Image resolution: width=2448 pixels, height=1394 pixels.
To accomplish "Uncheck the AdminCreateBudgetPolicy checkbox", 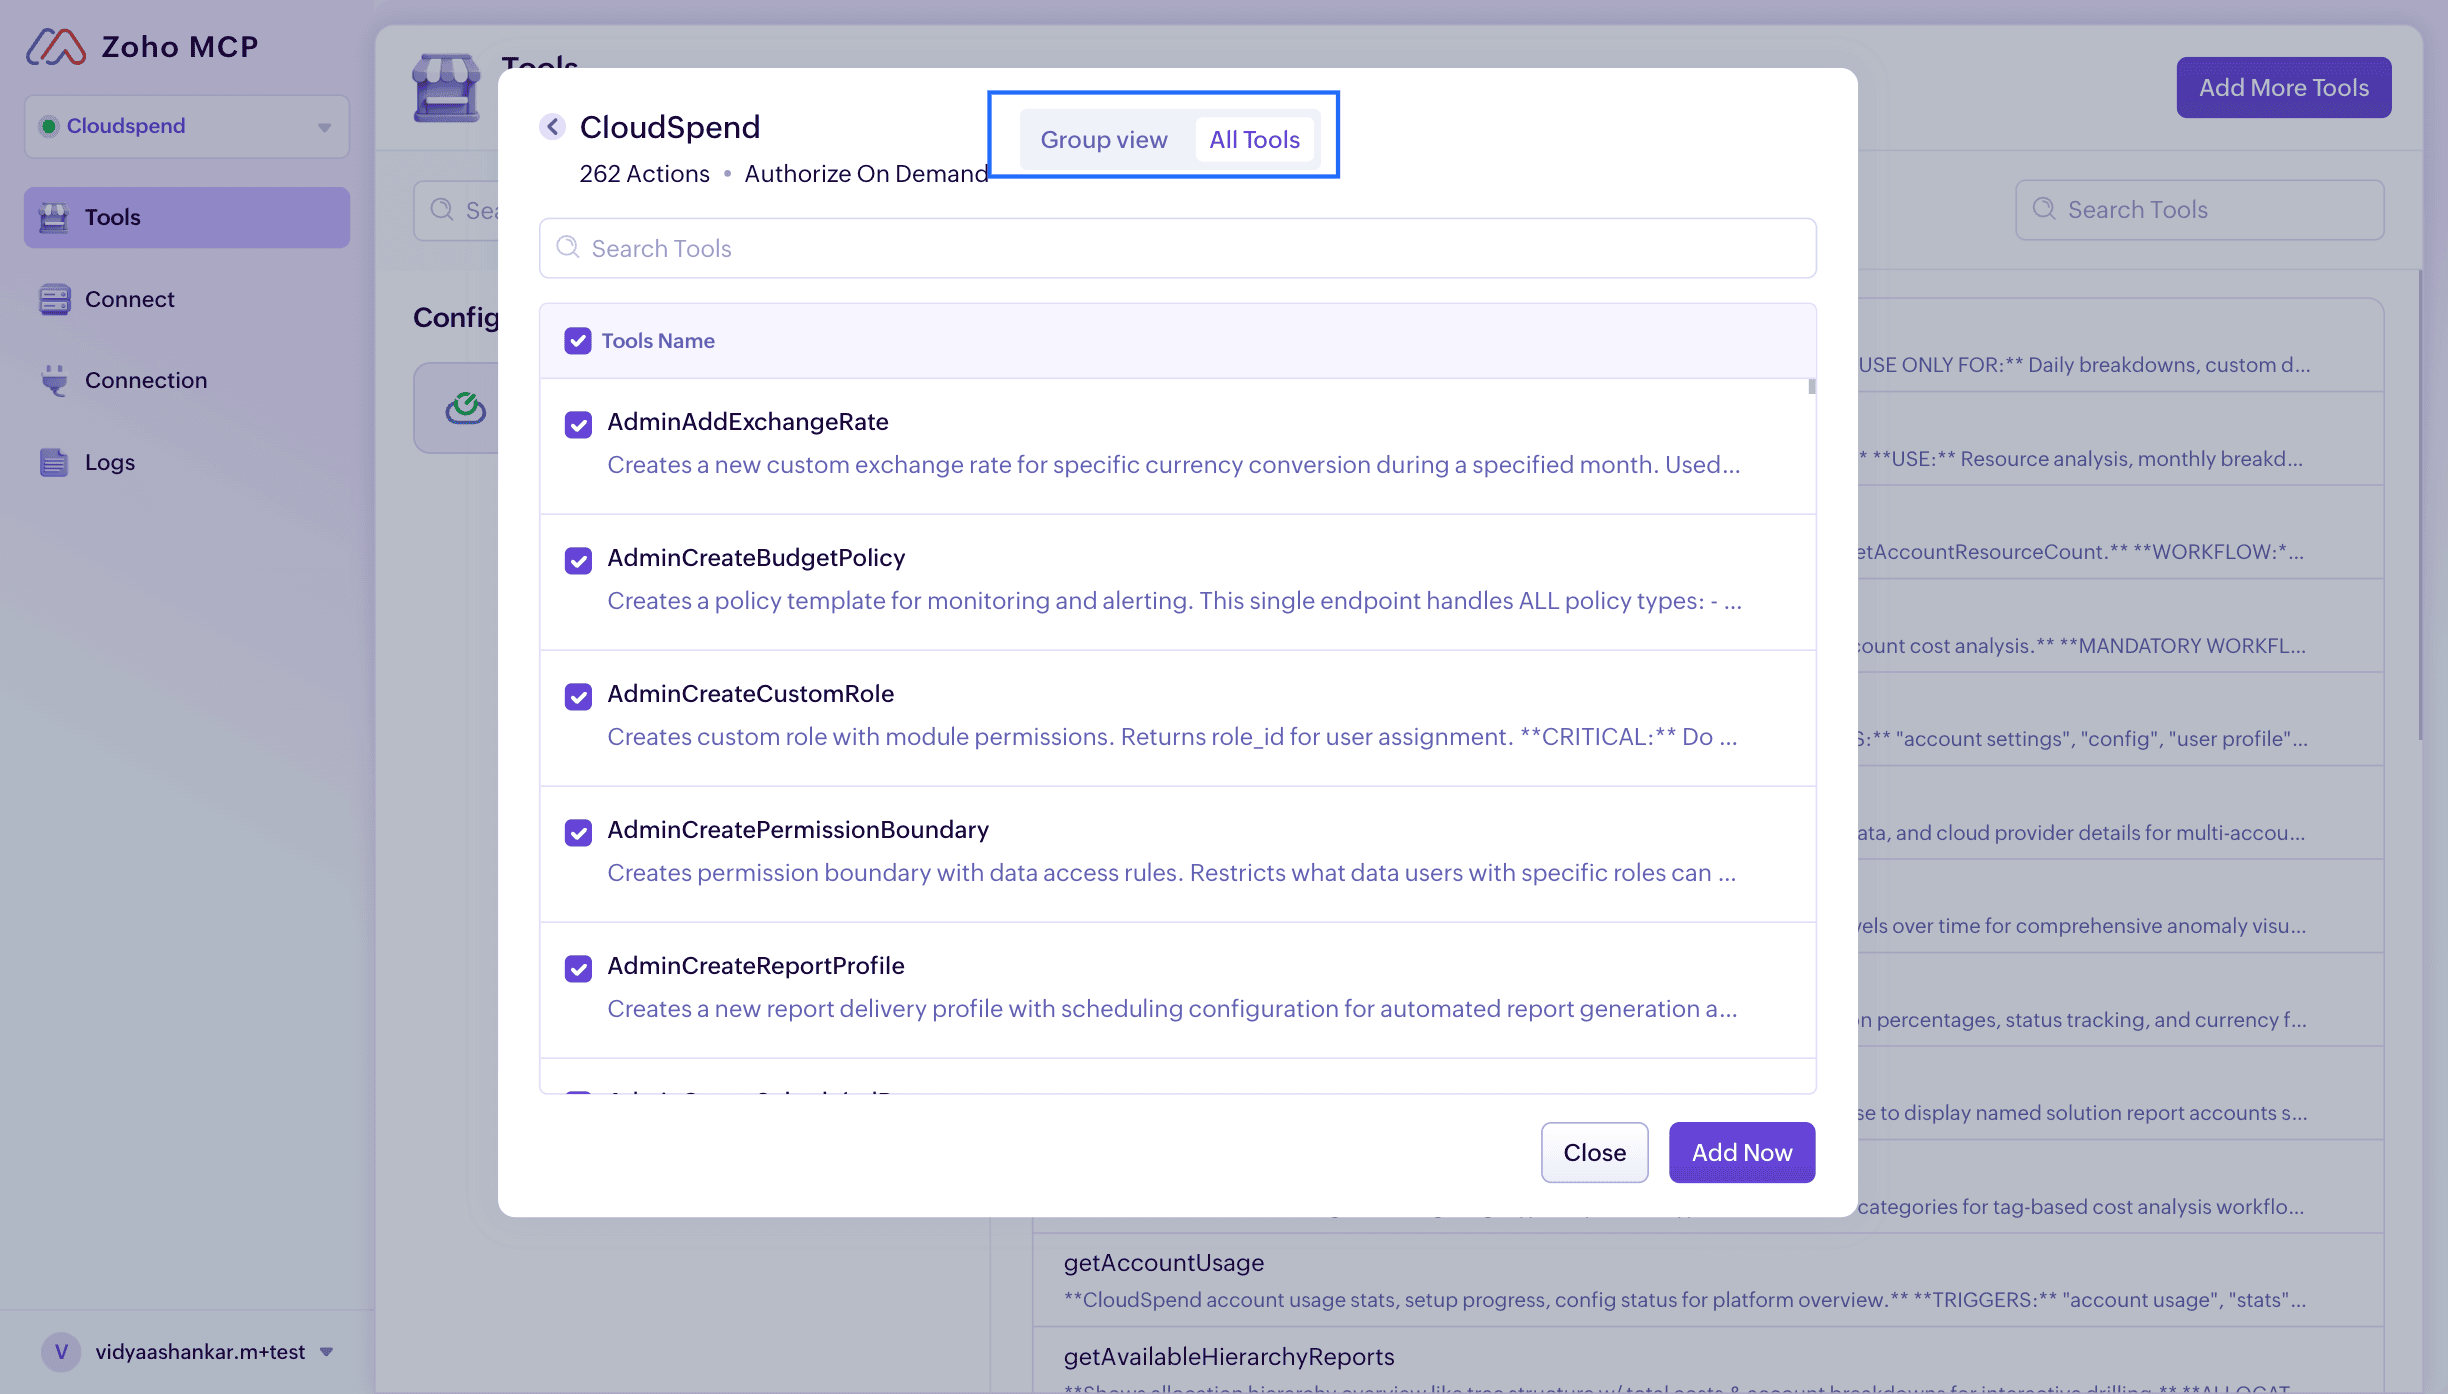I will tap(578, 561).
